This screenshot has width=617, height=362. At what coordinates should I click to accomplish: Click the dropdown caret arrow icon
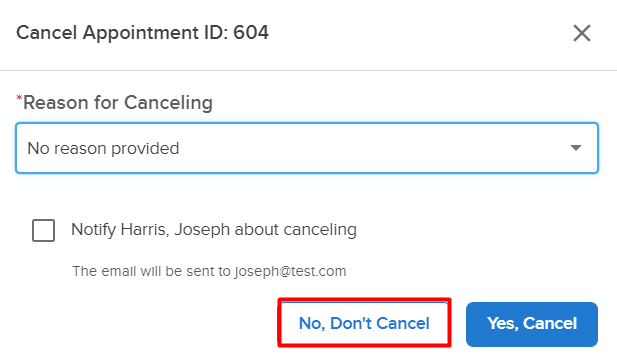pyautogui.click(x=576, y=148)
